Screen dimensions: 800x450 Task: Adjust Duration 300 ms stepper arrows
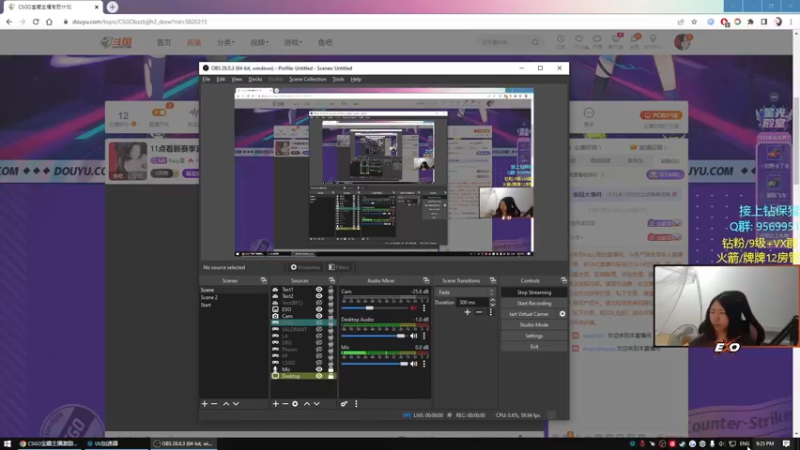coord(492,302)
